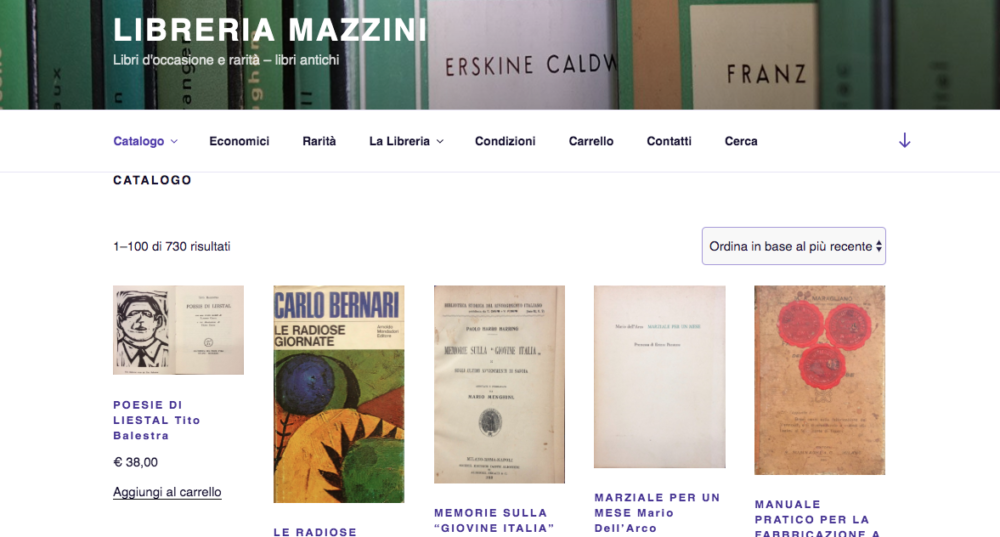The image size is (1000, 537).
Task: Go to the Rarità page
Action: click(319, 141)
